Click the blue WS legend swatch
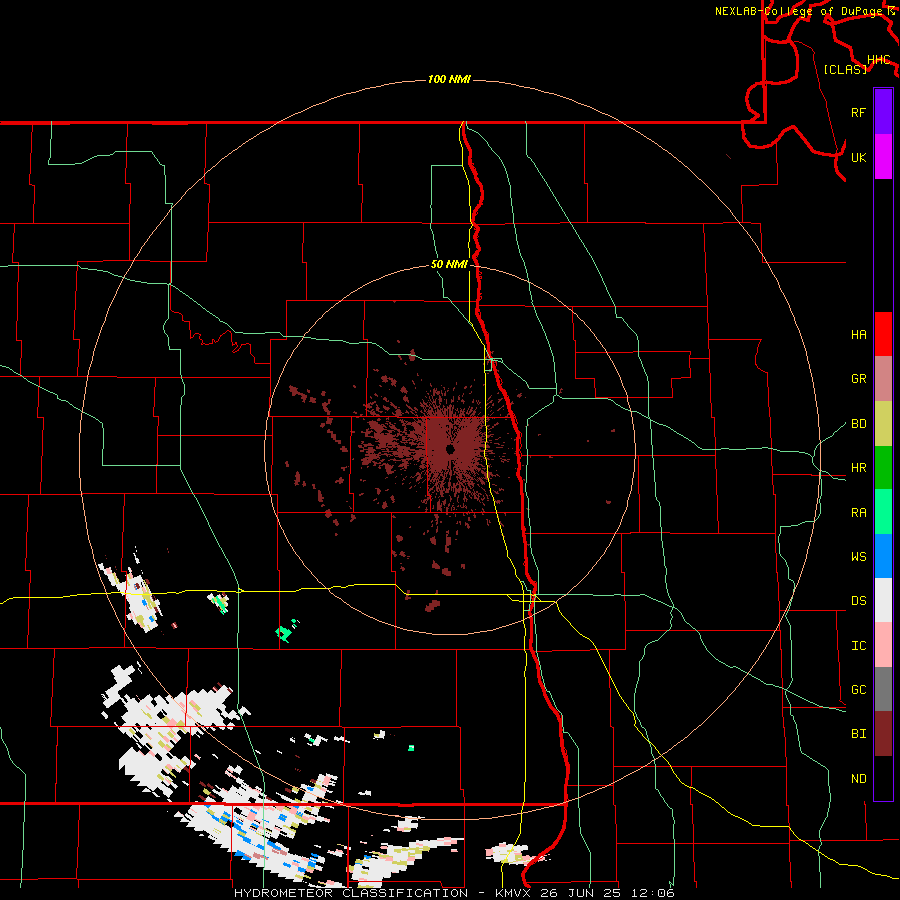900x900 pixels. [x=883, y=556]
